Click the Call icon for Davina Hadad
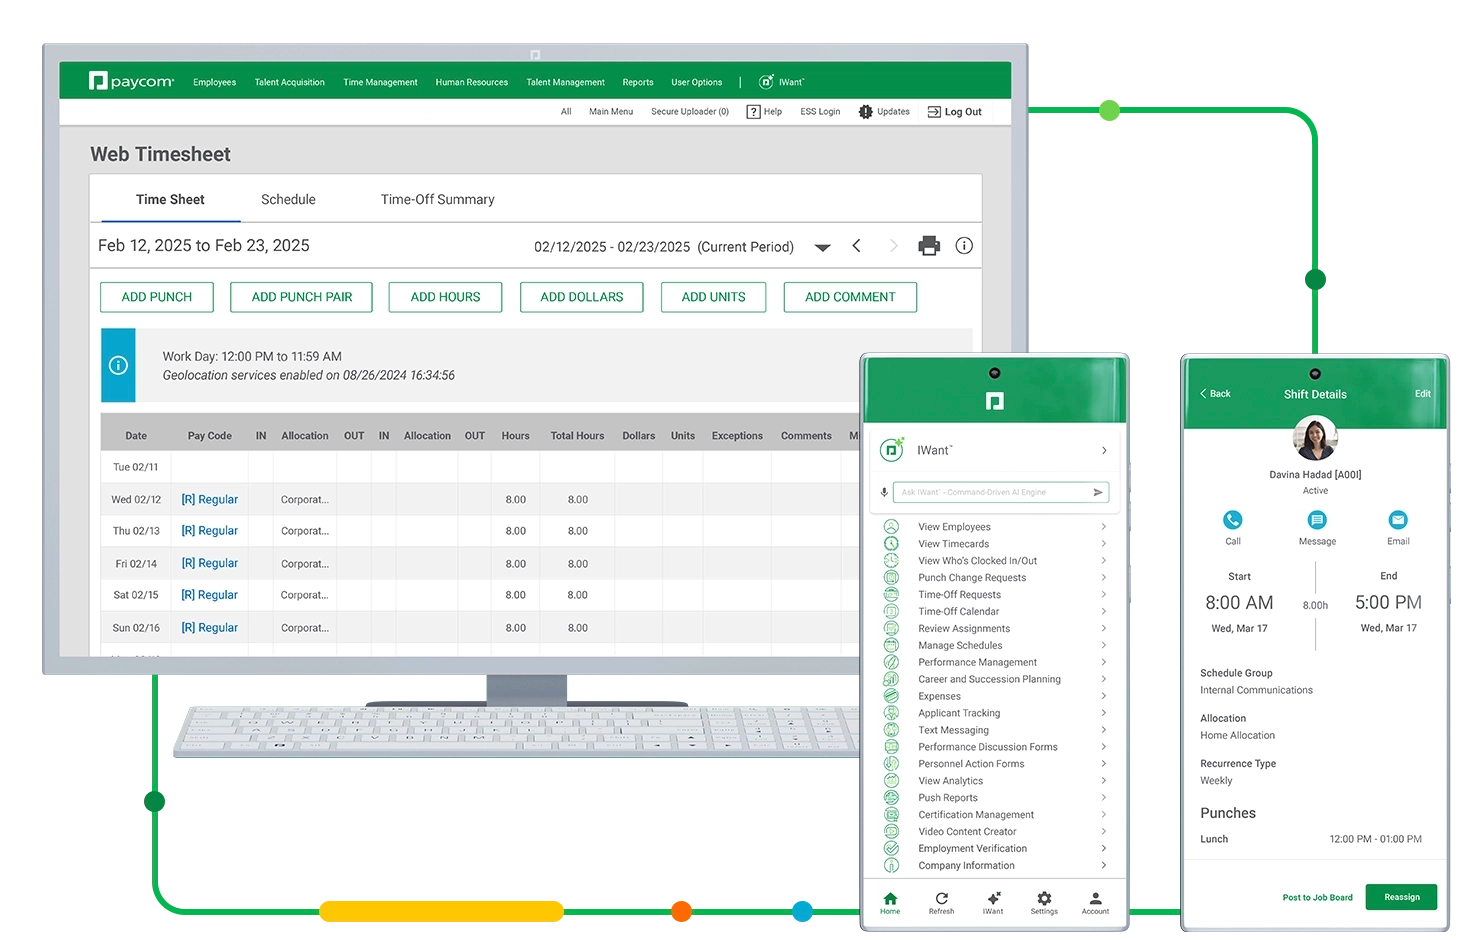The image size is (1466, 940). [1233, 520]
